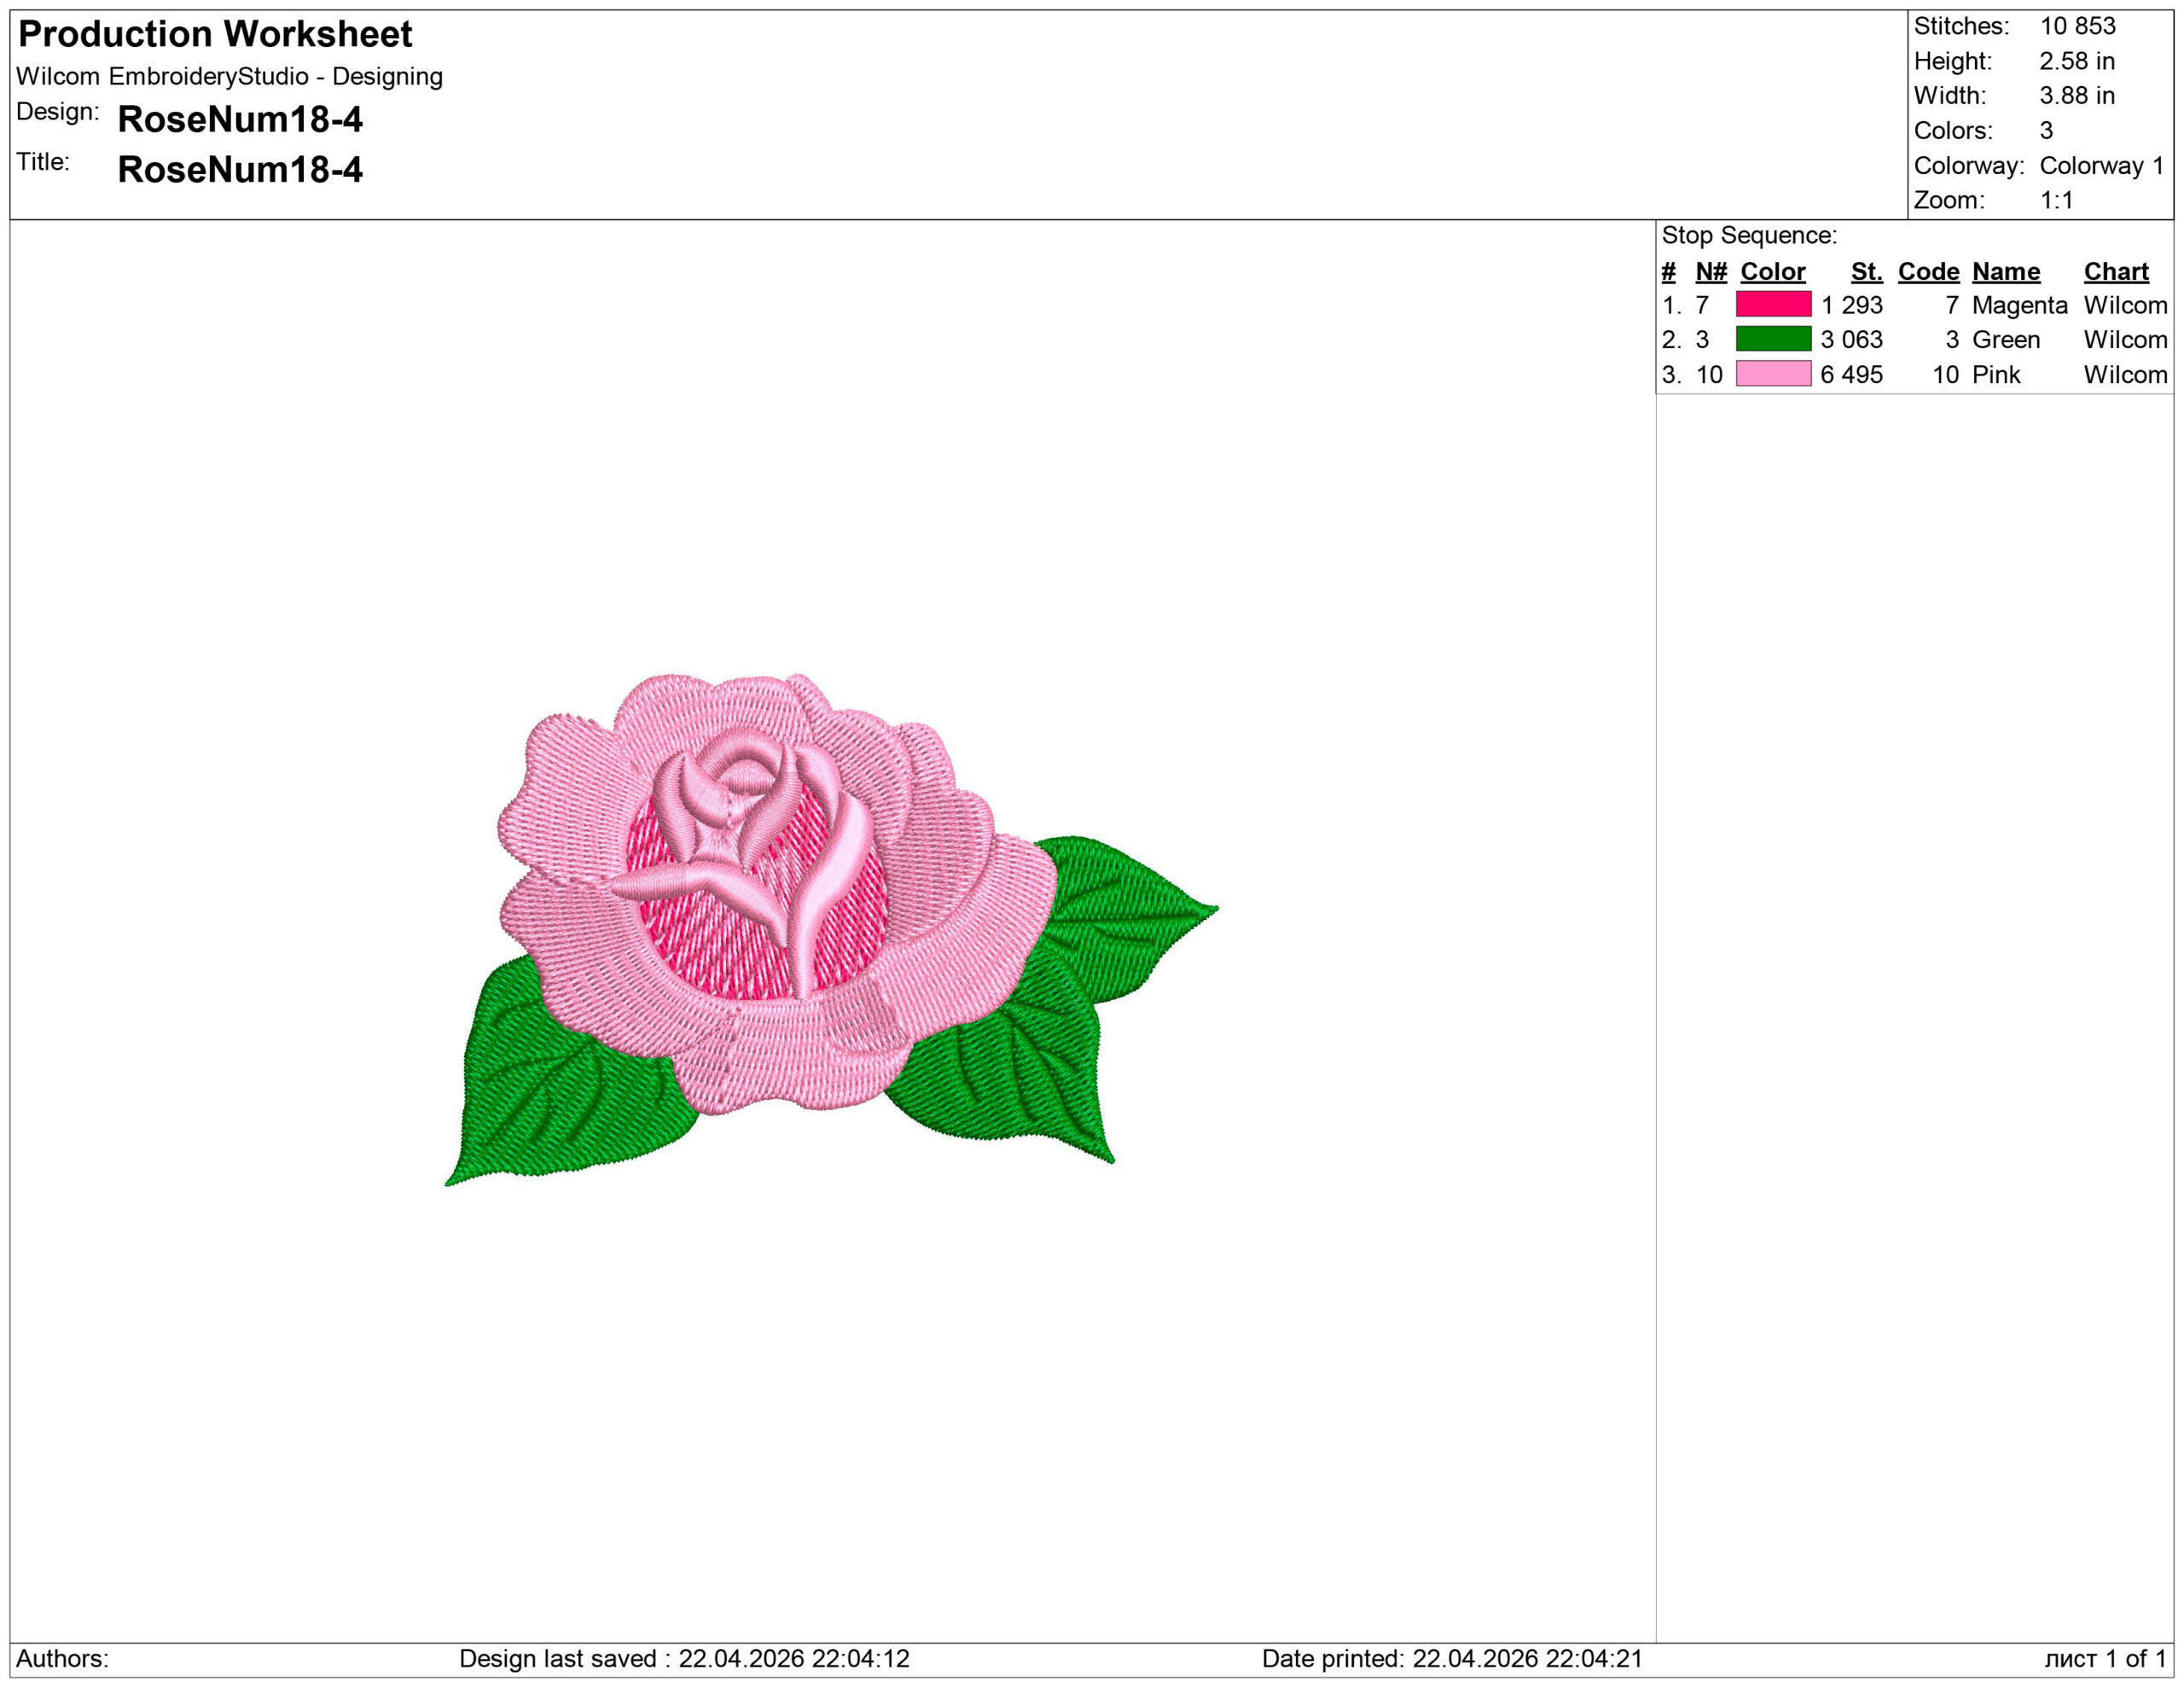Click the Colorway 1 value
2184x1681 pixels.
2101,166
